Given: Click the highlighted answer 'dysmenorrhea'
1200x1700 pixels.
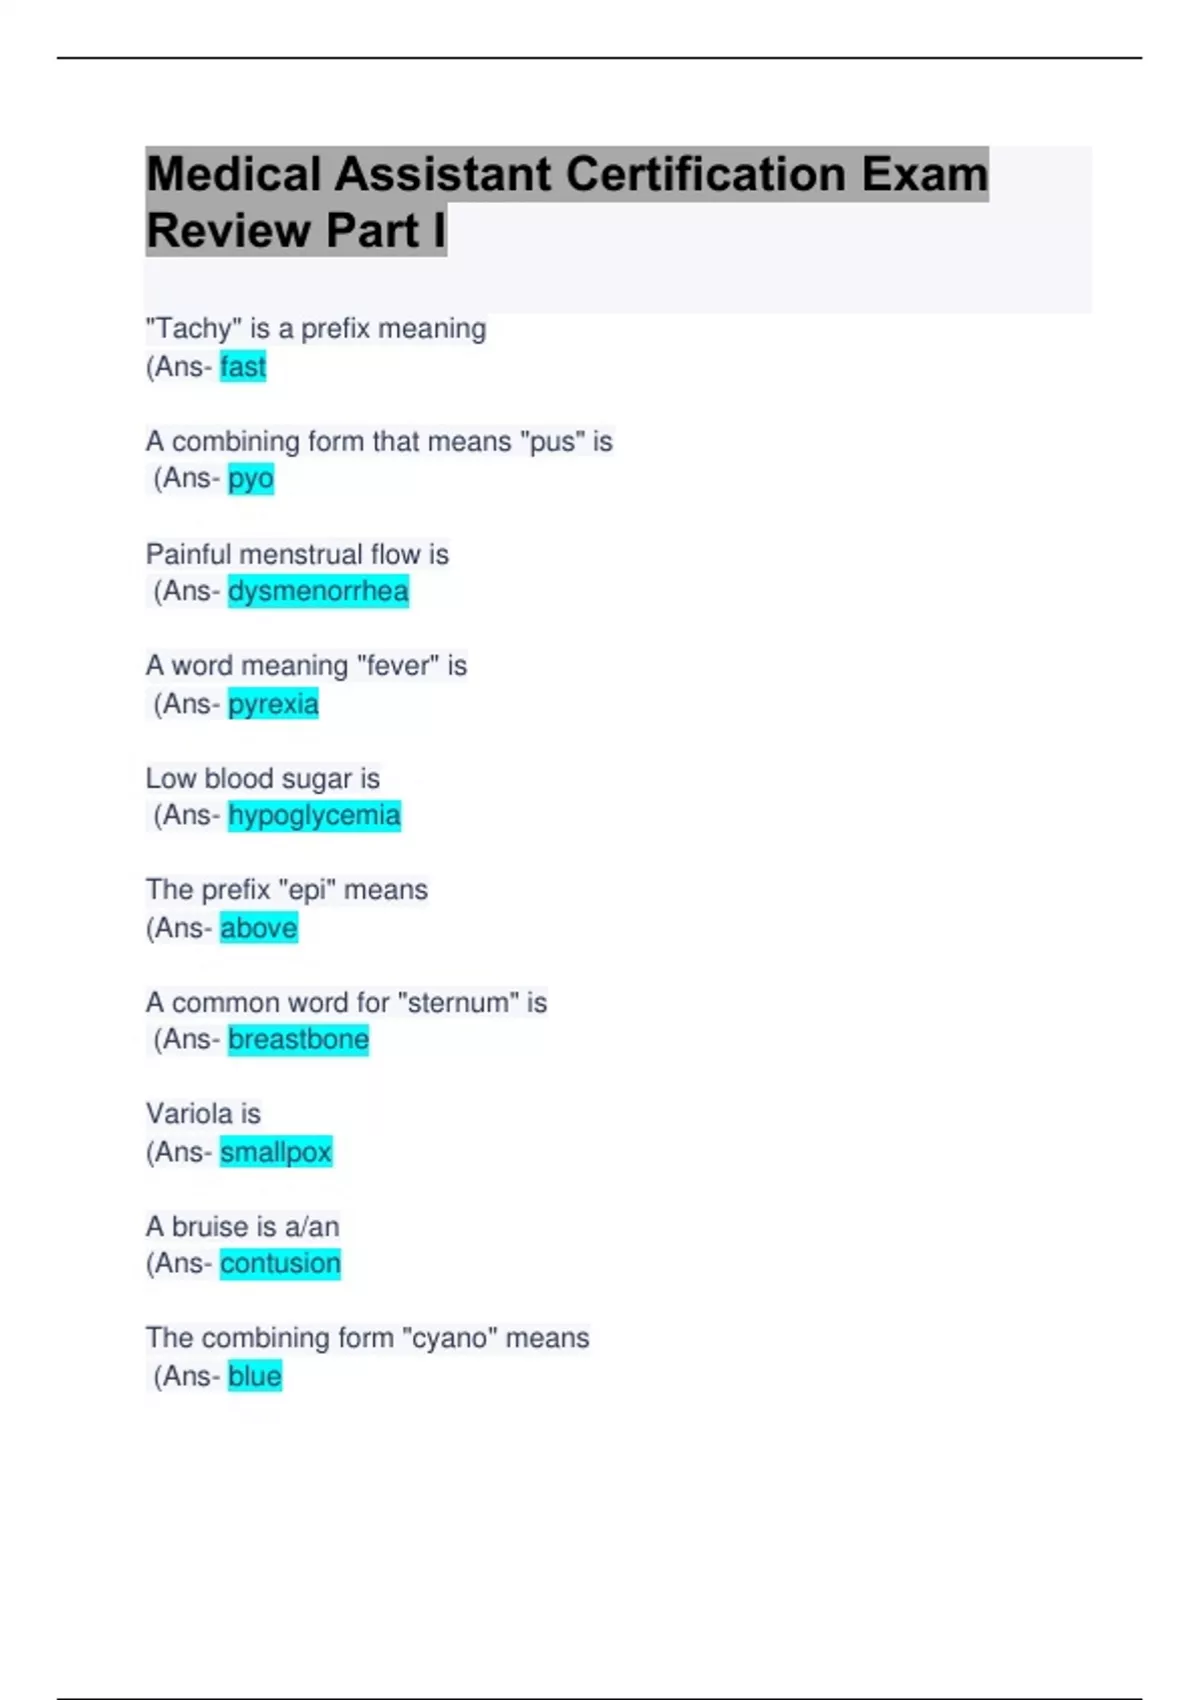Looking at the screenshot, I should 318,591.
